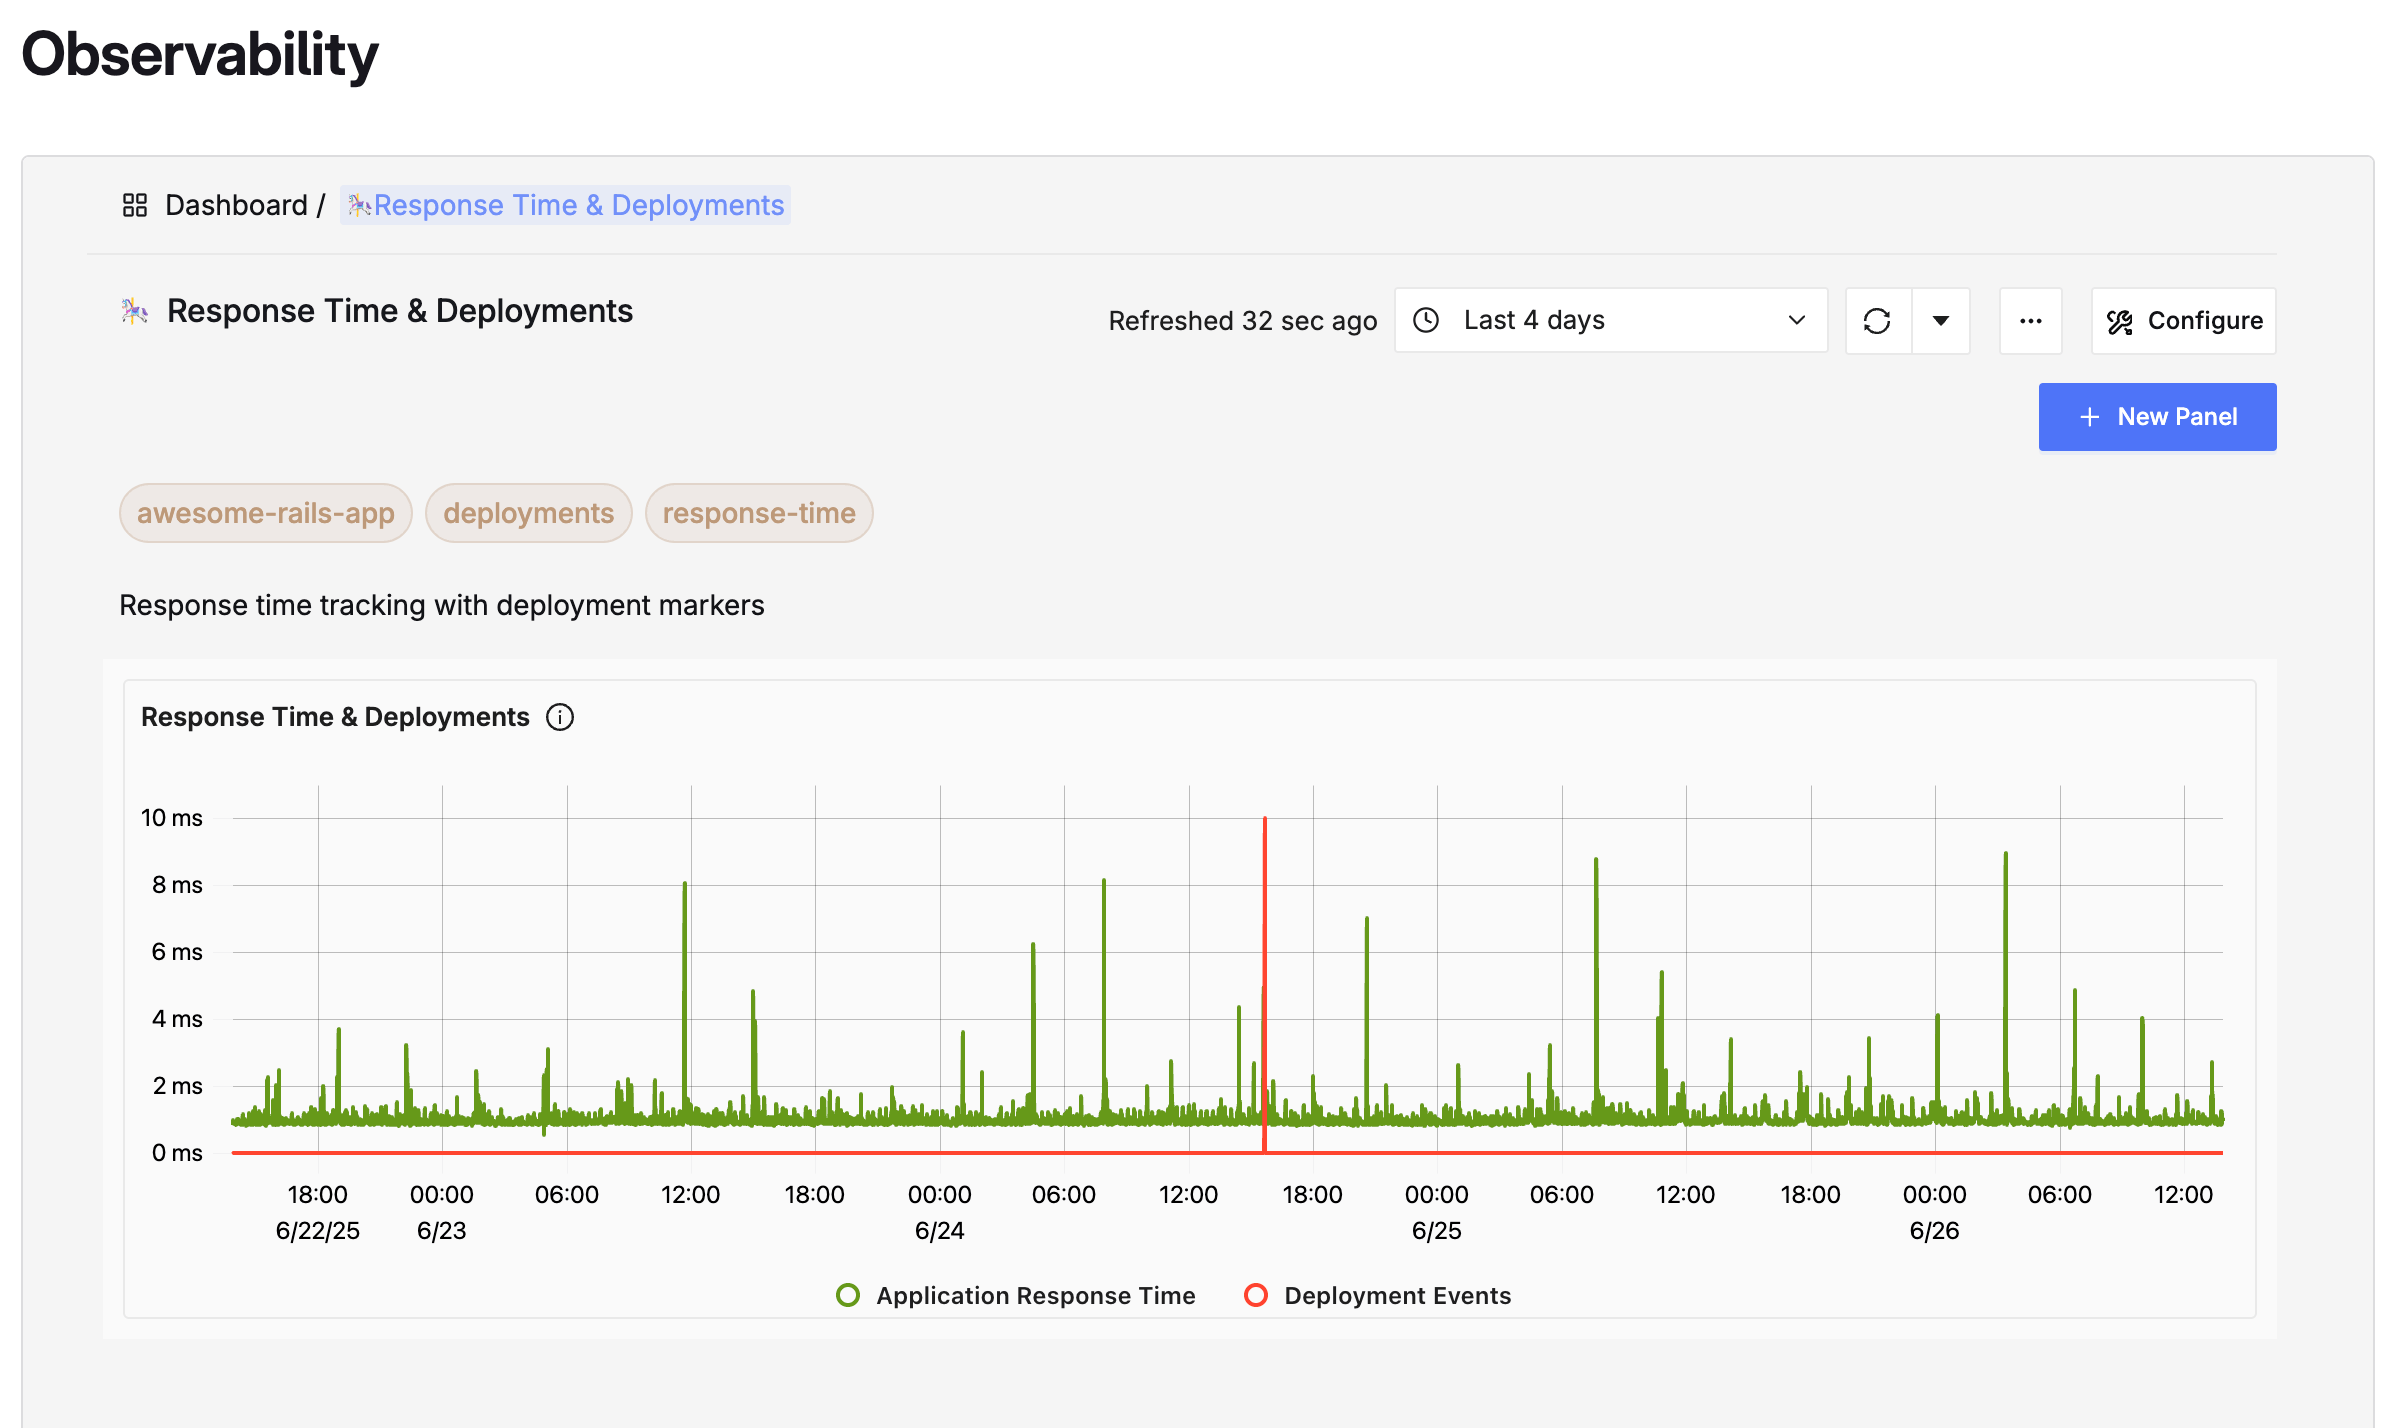Click the carousel icon beside panel title

pyautogui.click(x=133, y=311)
